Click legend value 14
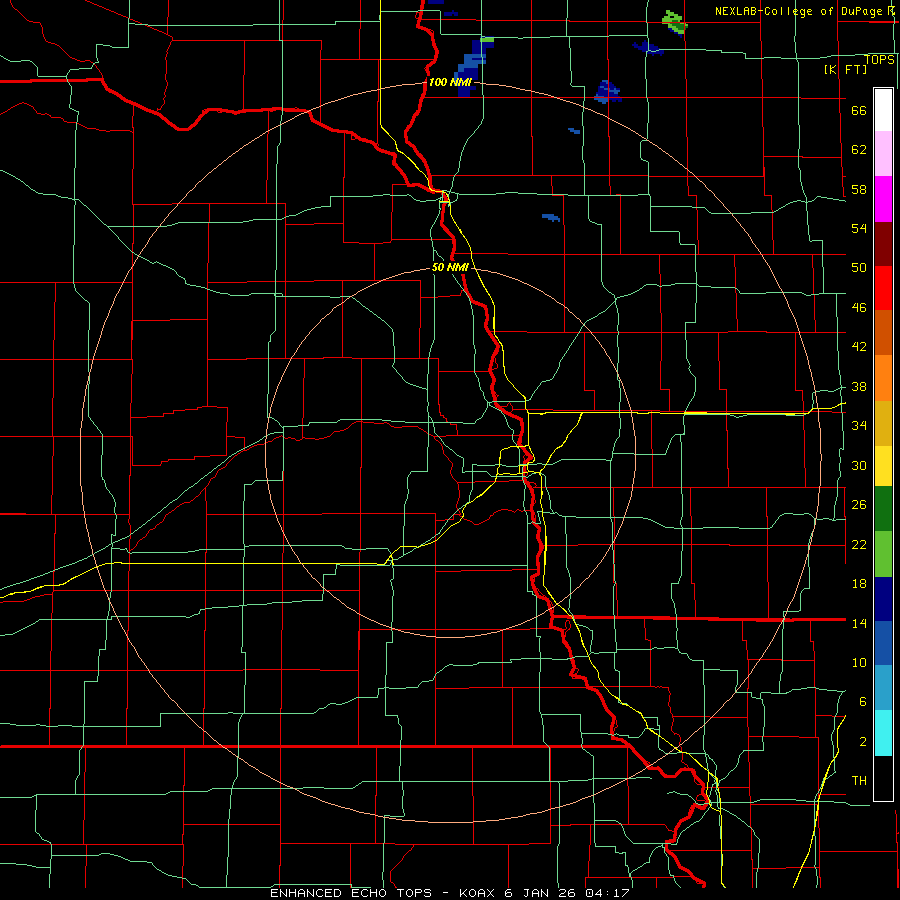Screen dimensions: 900x900 [859, 623]
